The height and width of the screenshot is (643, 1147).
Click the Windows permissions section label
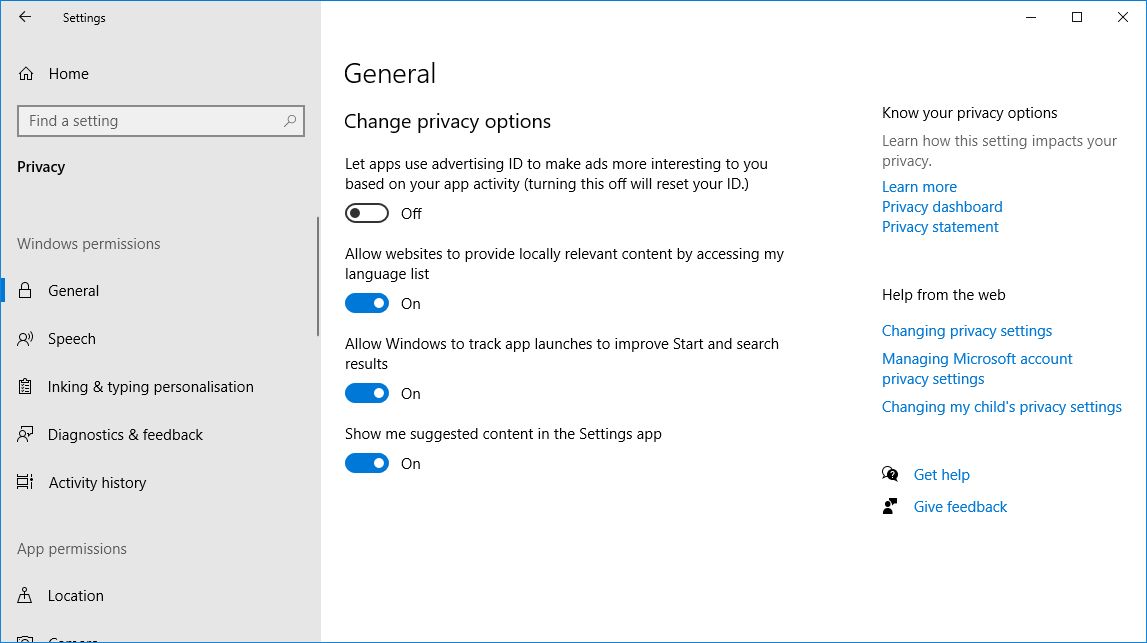[x=89, y=244]
